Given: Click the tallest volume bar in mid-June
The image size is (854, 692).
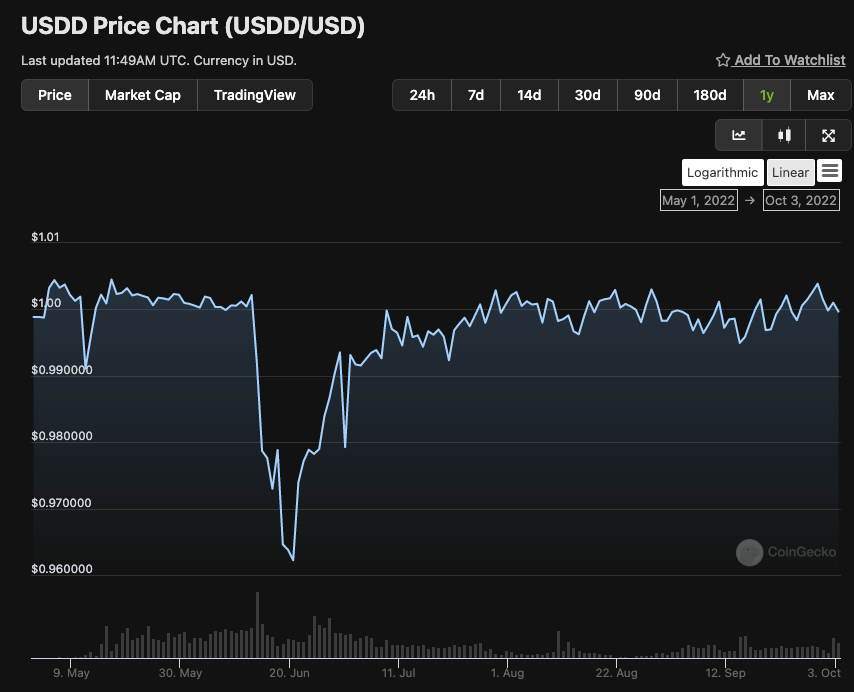Looking at the screenshot, I should tap(258, 625).
